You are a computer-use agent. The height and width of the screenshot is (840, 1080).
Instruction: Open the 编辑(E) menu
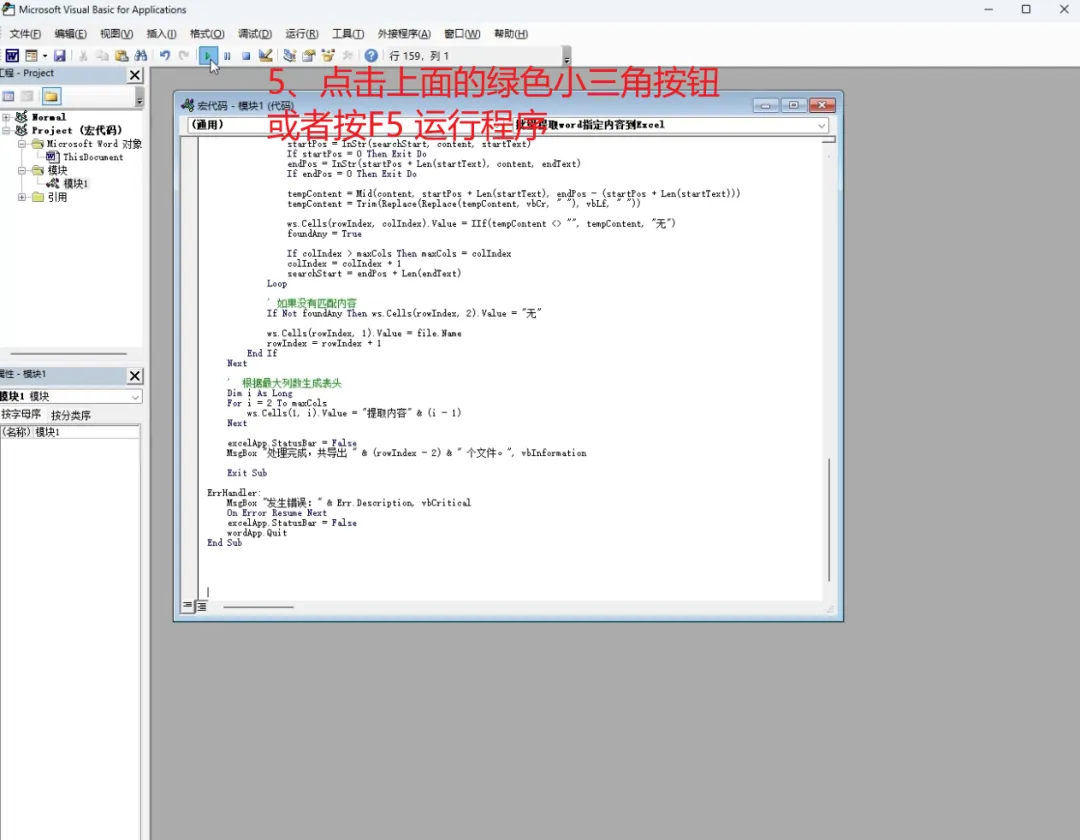point(70,34)
